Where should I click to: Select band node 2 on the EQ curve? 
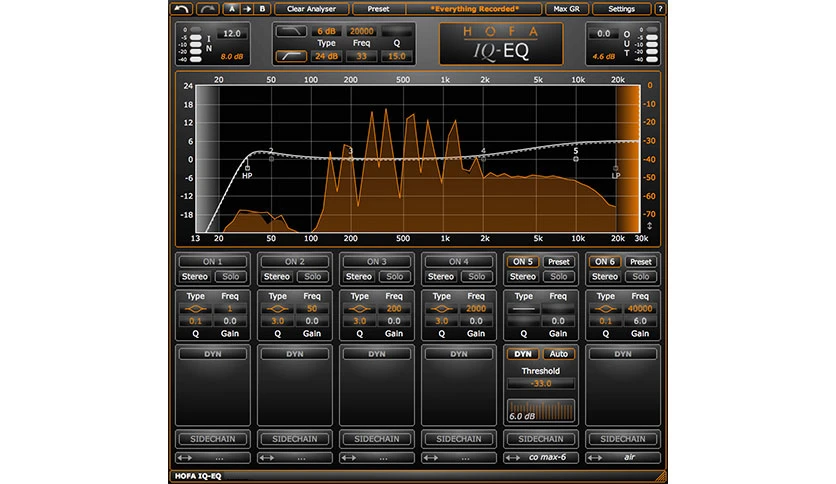(x=271, y=158)
